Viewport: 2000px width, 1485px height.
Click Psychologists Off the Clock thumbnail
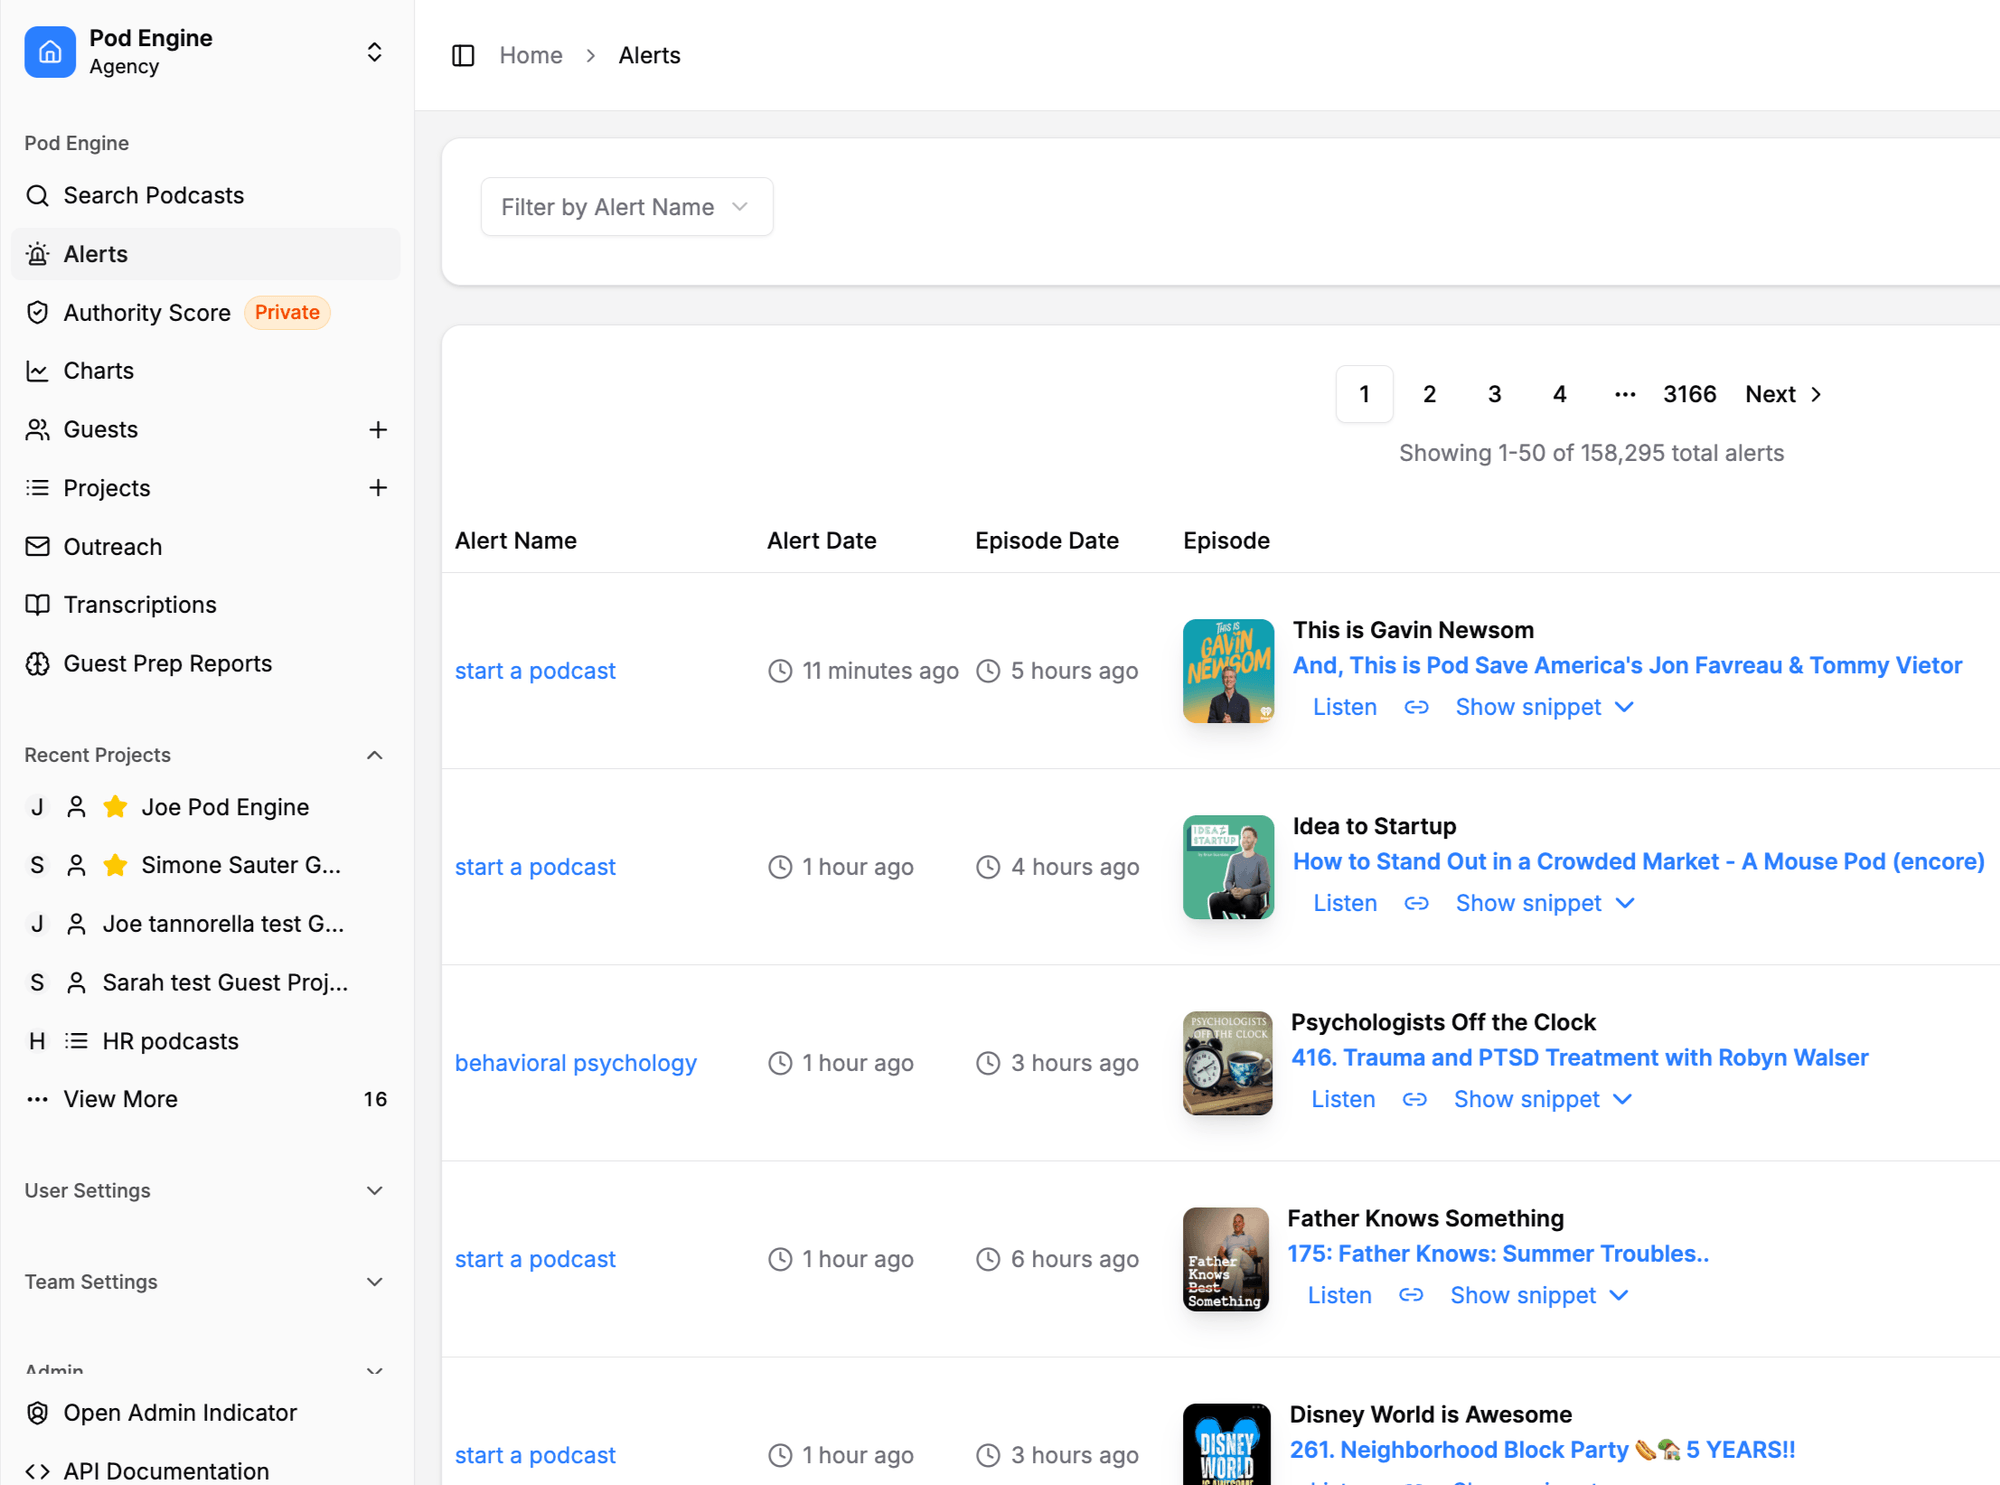tap(1227, 1063)
